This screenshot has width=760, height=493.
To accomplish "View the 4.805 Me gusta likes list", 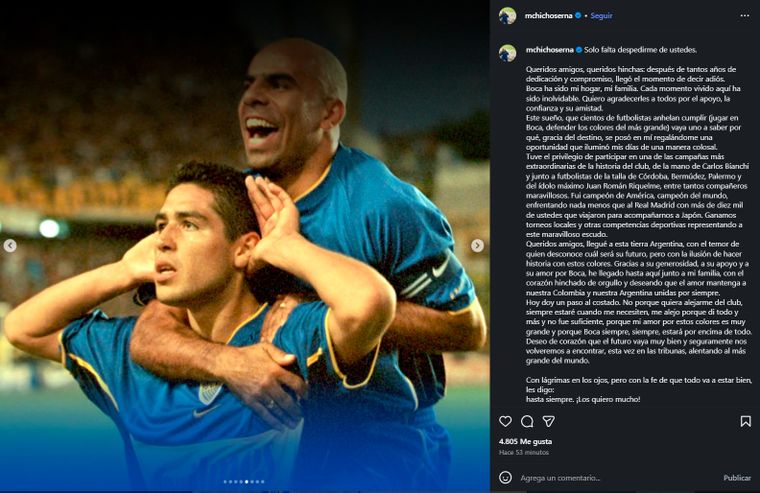I will [525, 442].
